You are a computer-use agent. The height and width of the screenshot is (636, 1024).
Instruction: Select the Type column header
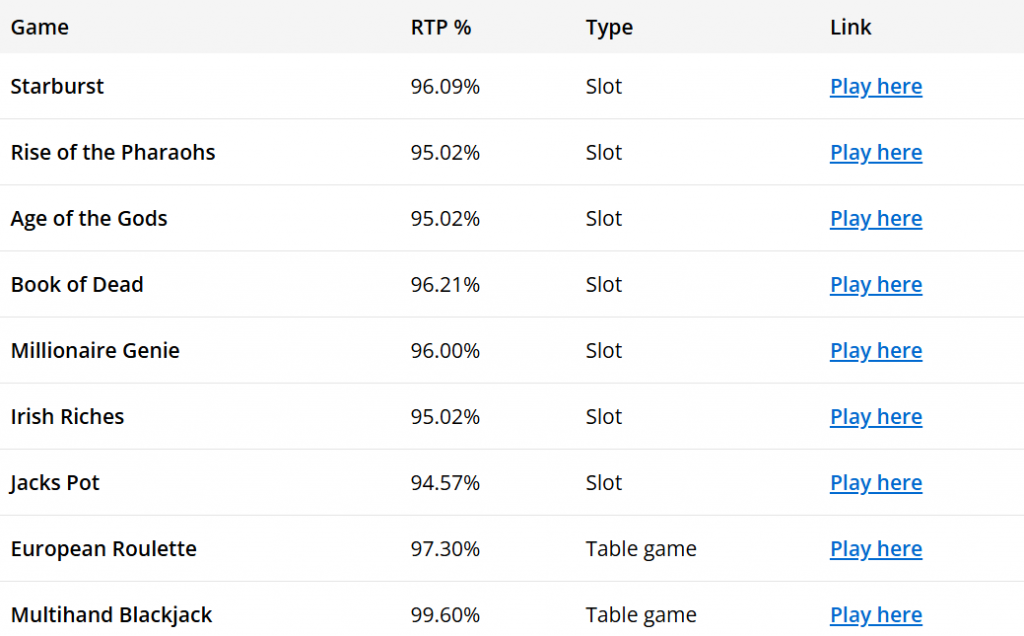coord(609,27)
